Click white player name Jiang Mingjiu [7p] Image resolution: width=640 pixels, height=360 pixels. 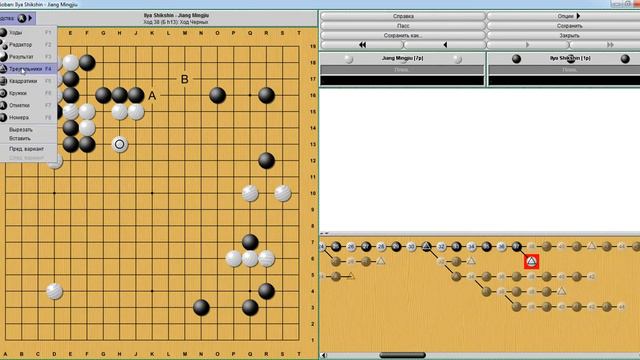(402, 58)
